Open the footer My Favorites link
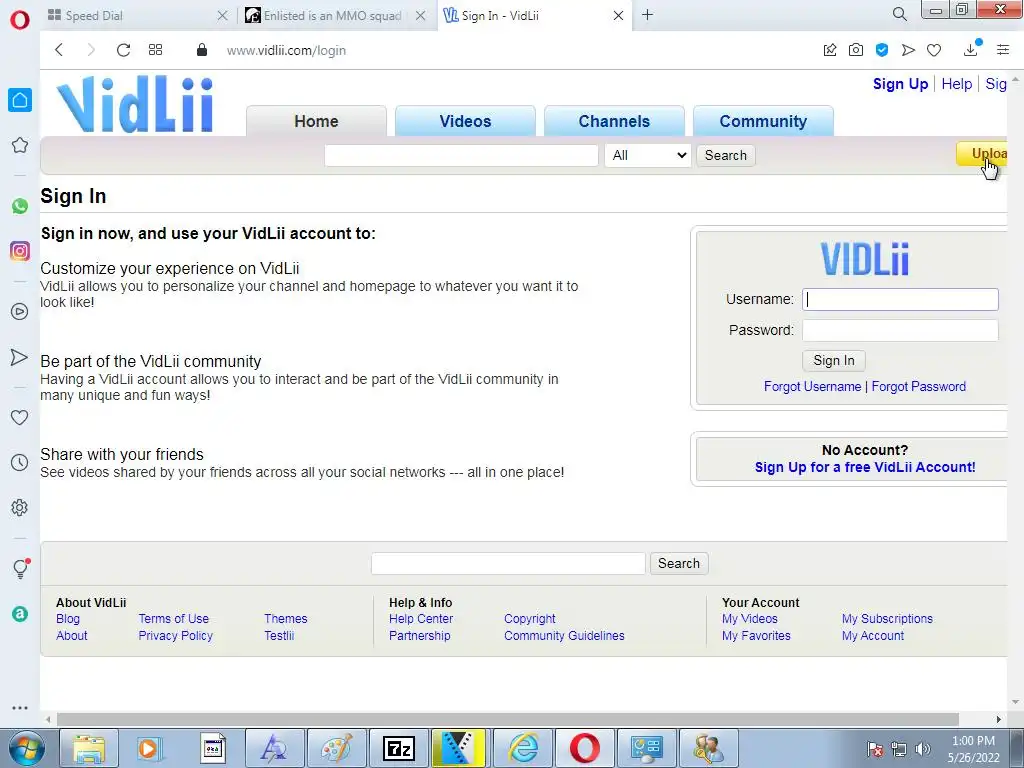This screenshot has height=768, width=1024. pos(756,635)
